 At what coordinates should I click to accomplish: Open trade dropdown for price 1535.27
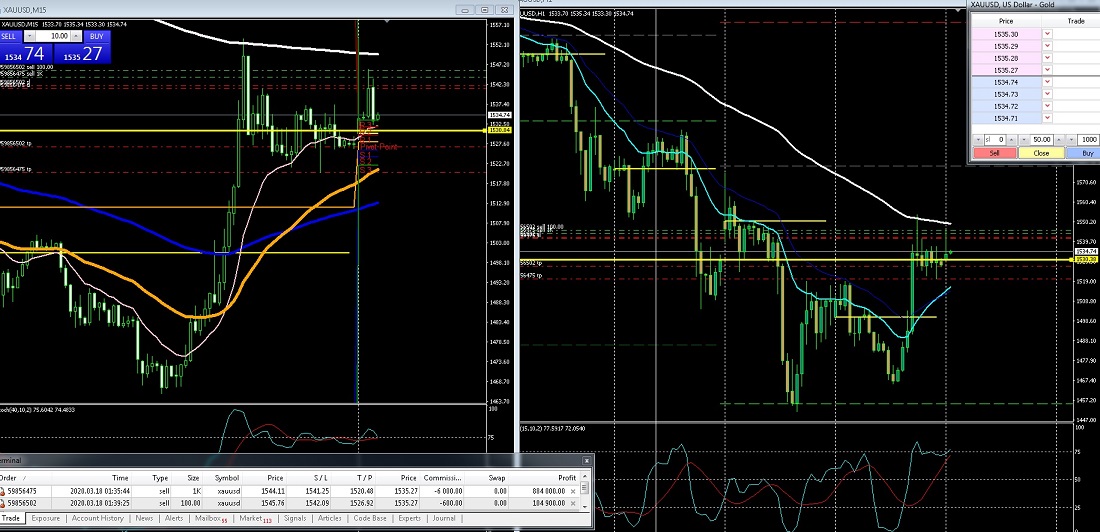click(x=1047, y=70)
